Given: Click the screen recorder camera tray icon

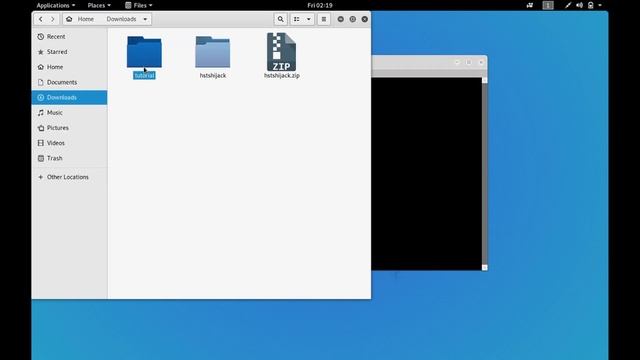Looking at the screenshot, I should [530, 5].
